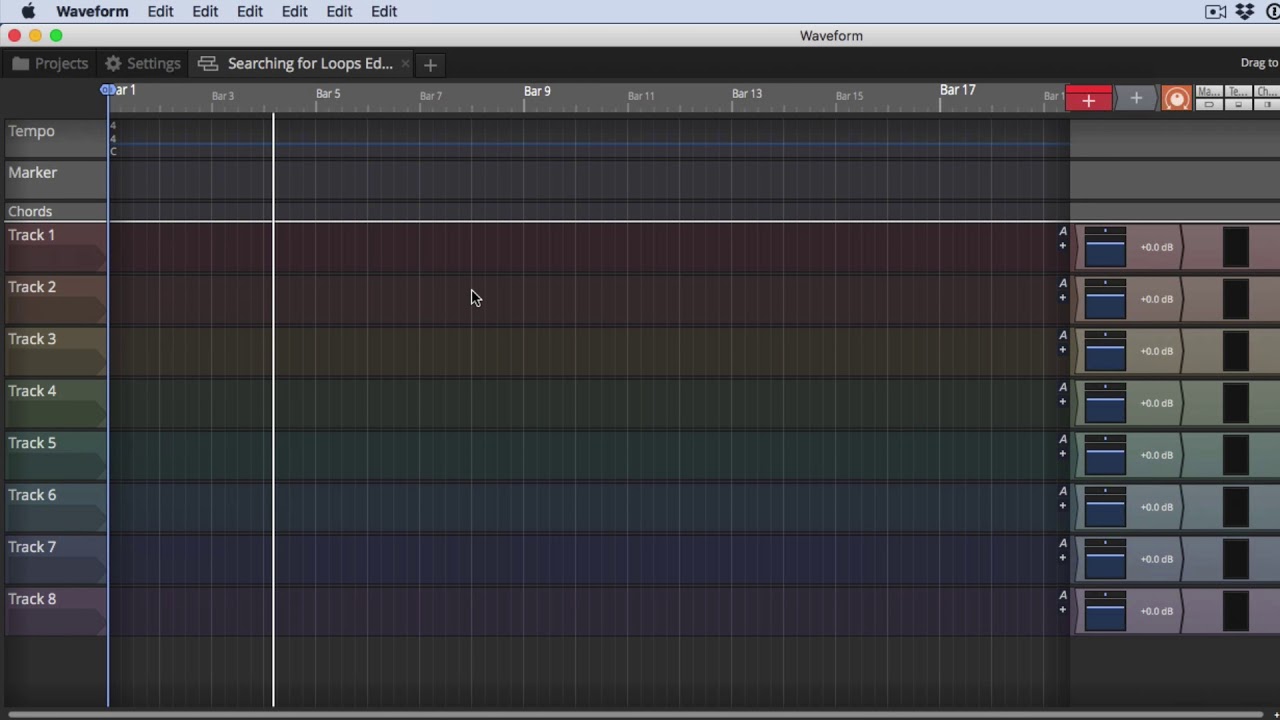The image size is (1280, 720).
Task: Switch to the Settings tab
Action: (x=142, y=63)
